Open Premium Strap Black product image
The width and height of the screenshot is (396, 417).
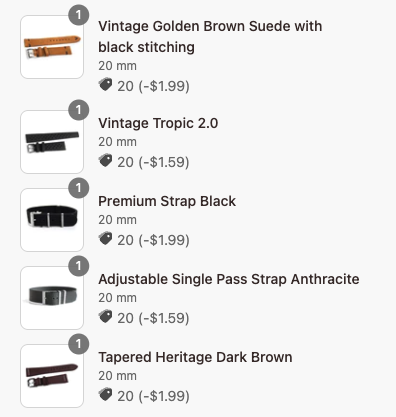click(52, 220)
